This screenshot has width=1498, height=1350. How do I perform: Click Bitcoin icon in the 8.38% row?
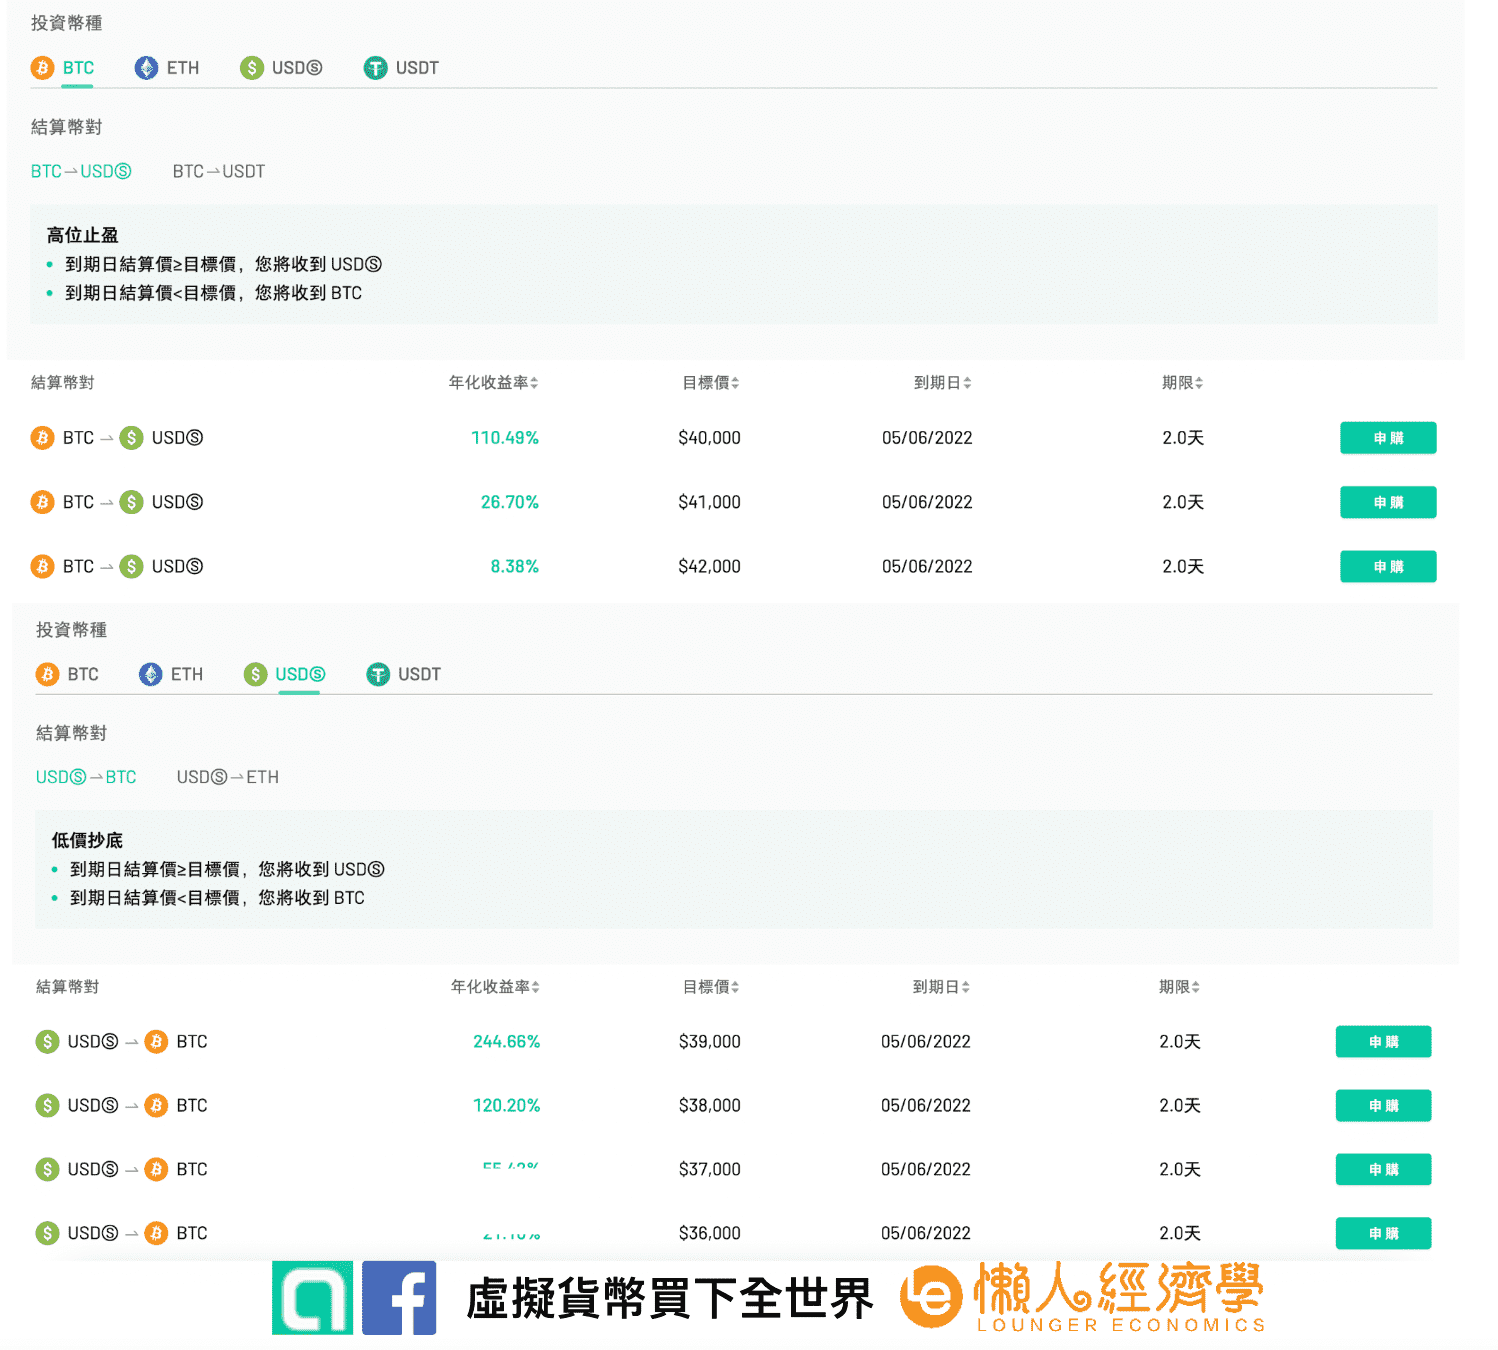(42, 567)
